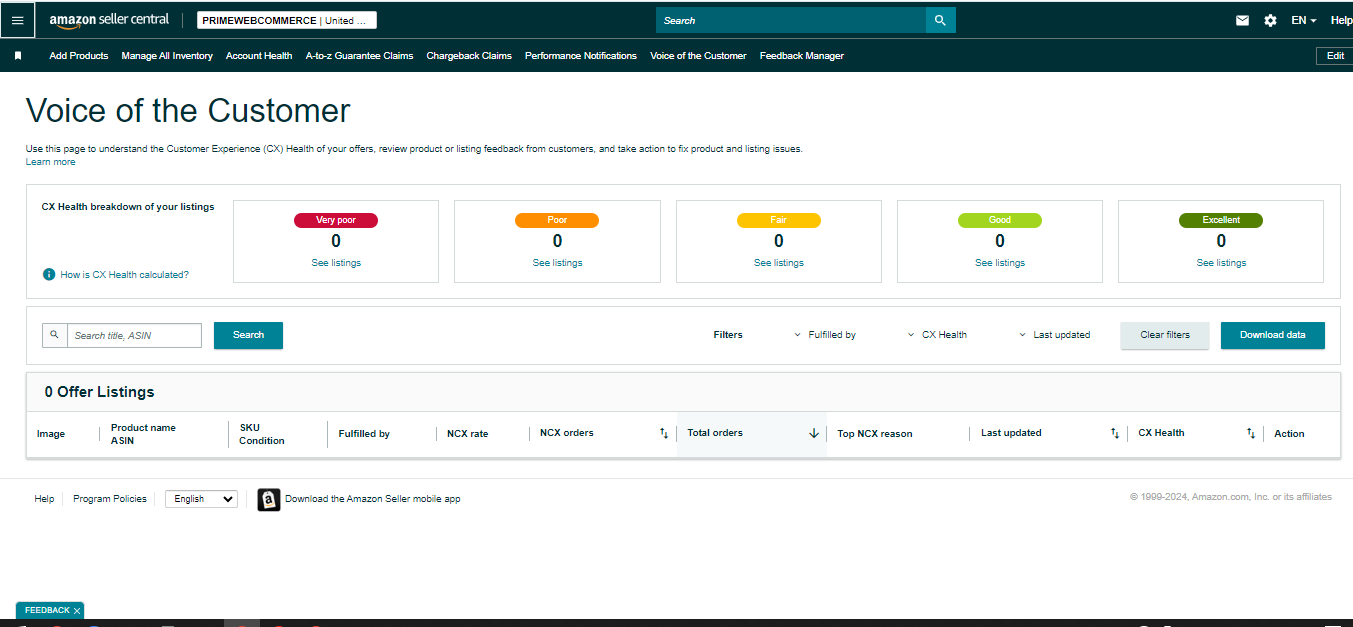The width and height of the screenshot is (1353, 627).
Task: Open the PRIMEWEBCOMMERCE account switcher
Action: [287, 20]
